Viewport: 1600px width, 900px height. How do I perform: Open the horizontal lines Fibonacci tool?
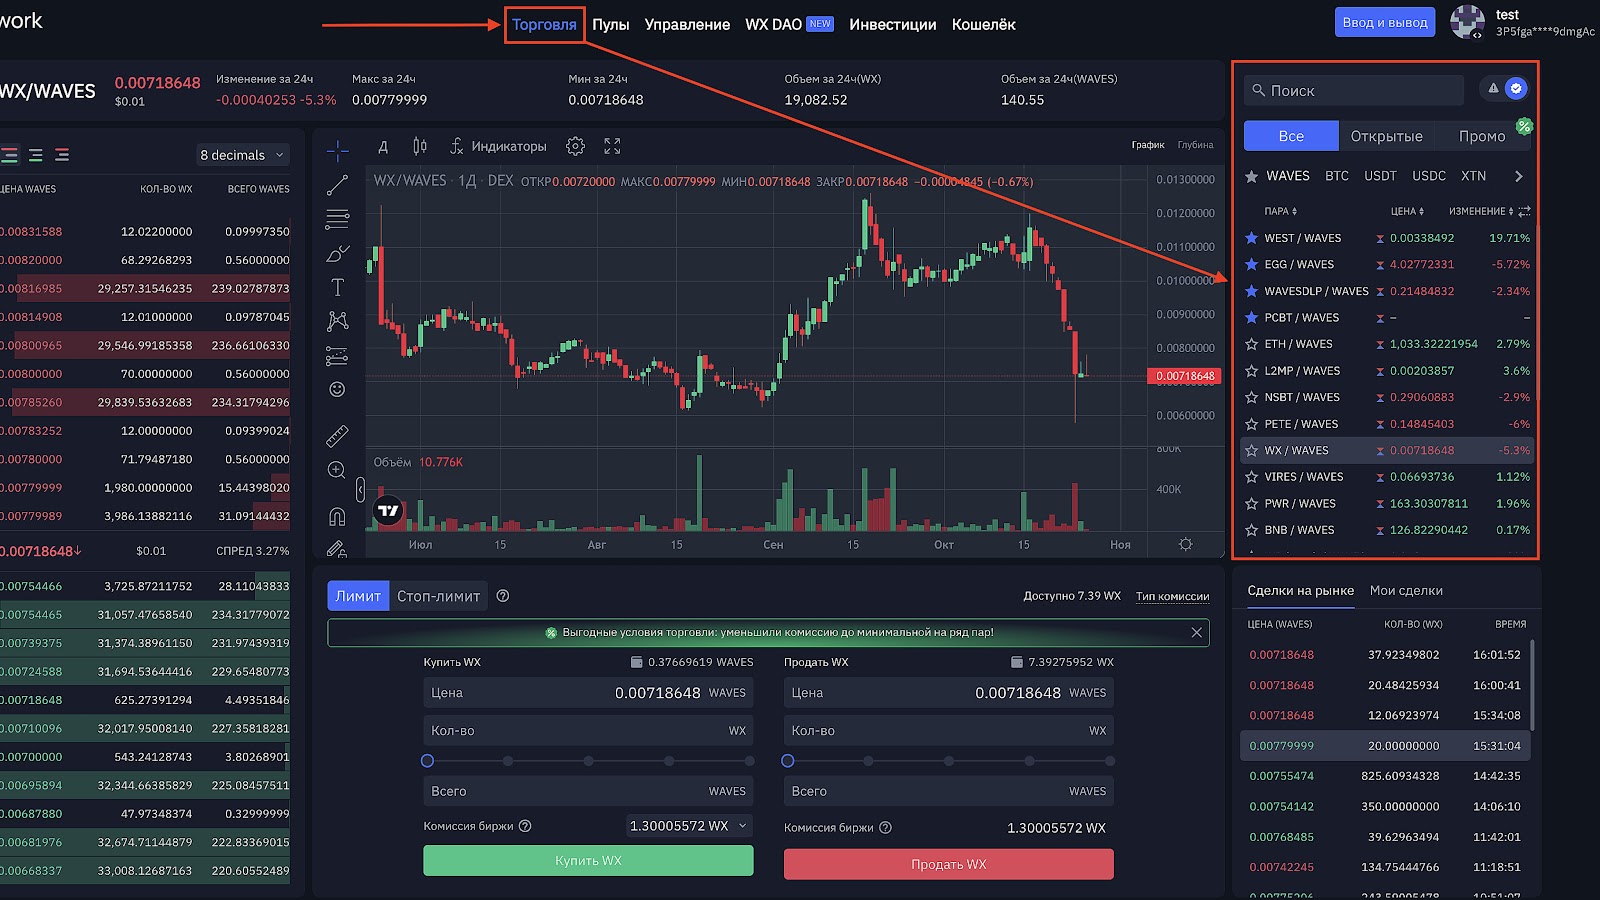coord(338,219)
